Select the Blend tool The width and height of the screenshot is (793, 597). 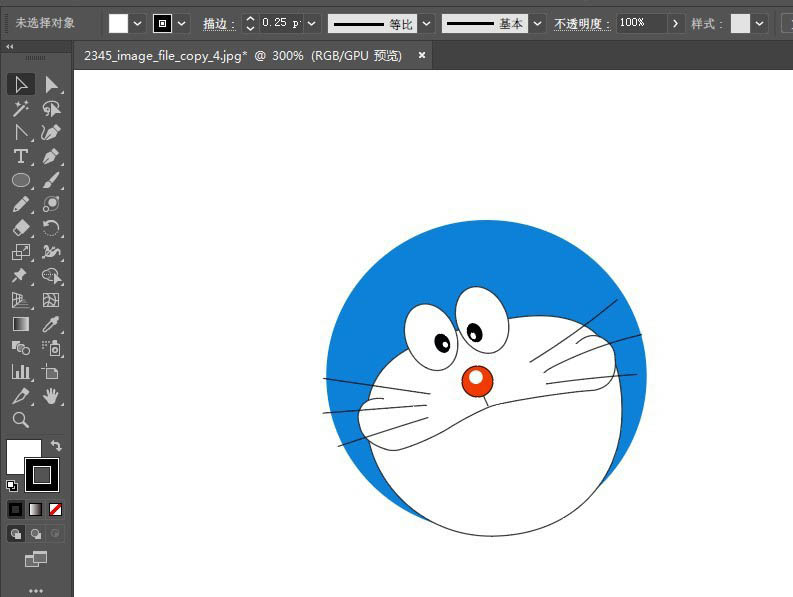pos(21,348)
